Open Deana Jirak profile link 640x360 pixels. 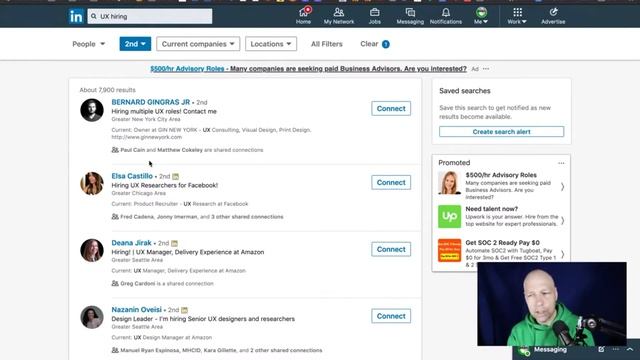(131, 243)
